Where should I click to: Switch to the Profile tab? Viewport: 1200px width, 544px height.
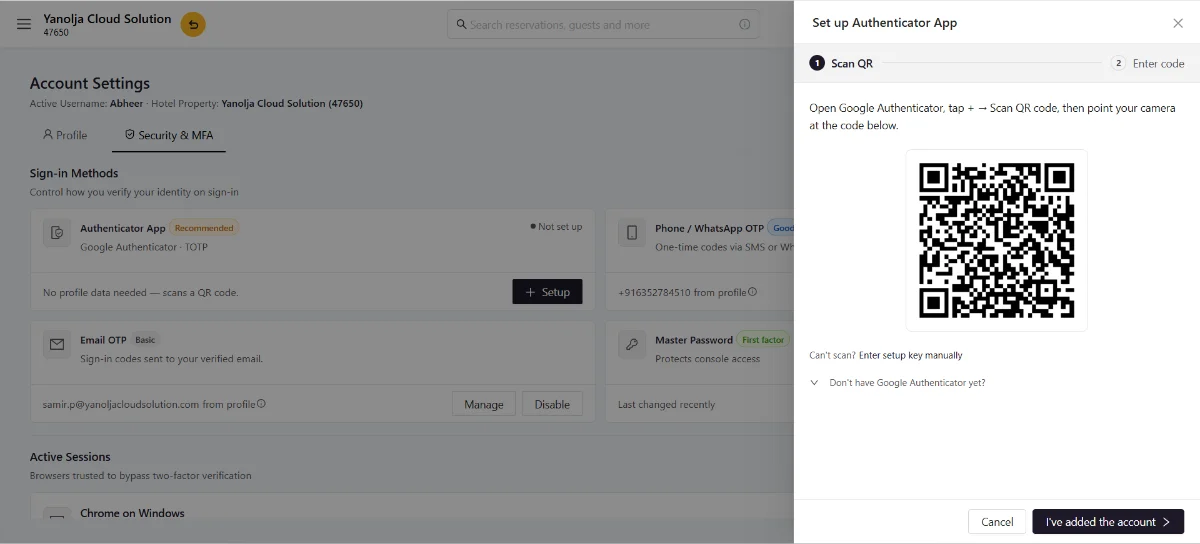tap(65, 135)
